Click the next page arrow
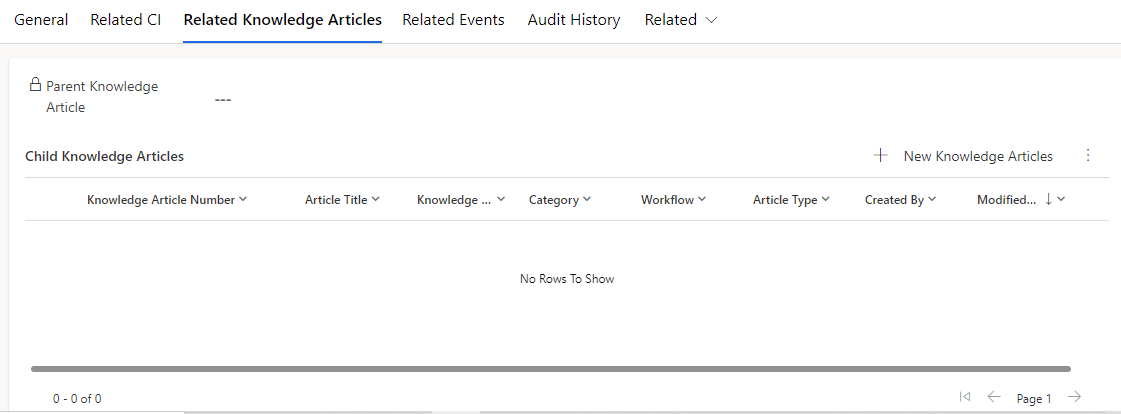1121x414 pixels. [1074, 397]
